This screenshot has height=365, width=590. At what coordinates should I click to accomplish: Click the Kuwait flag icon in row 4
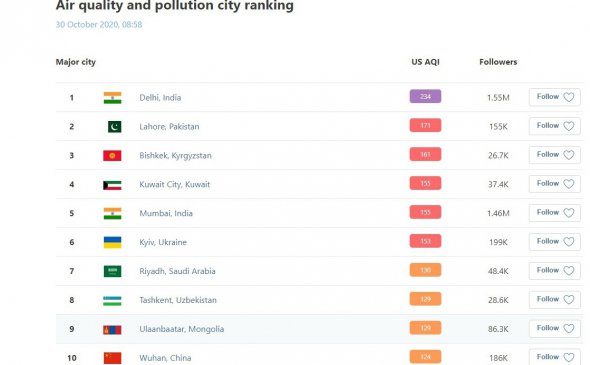pos(112,185)
